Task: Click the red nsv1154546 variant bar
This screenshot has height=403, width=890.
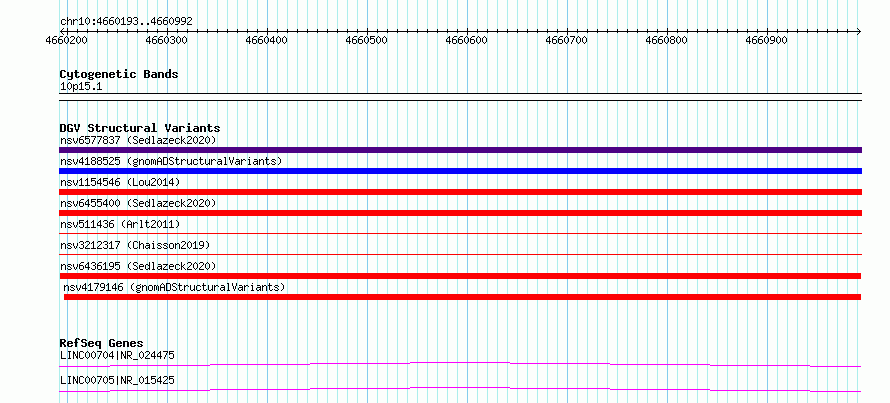Action: 460,192
